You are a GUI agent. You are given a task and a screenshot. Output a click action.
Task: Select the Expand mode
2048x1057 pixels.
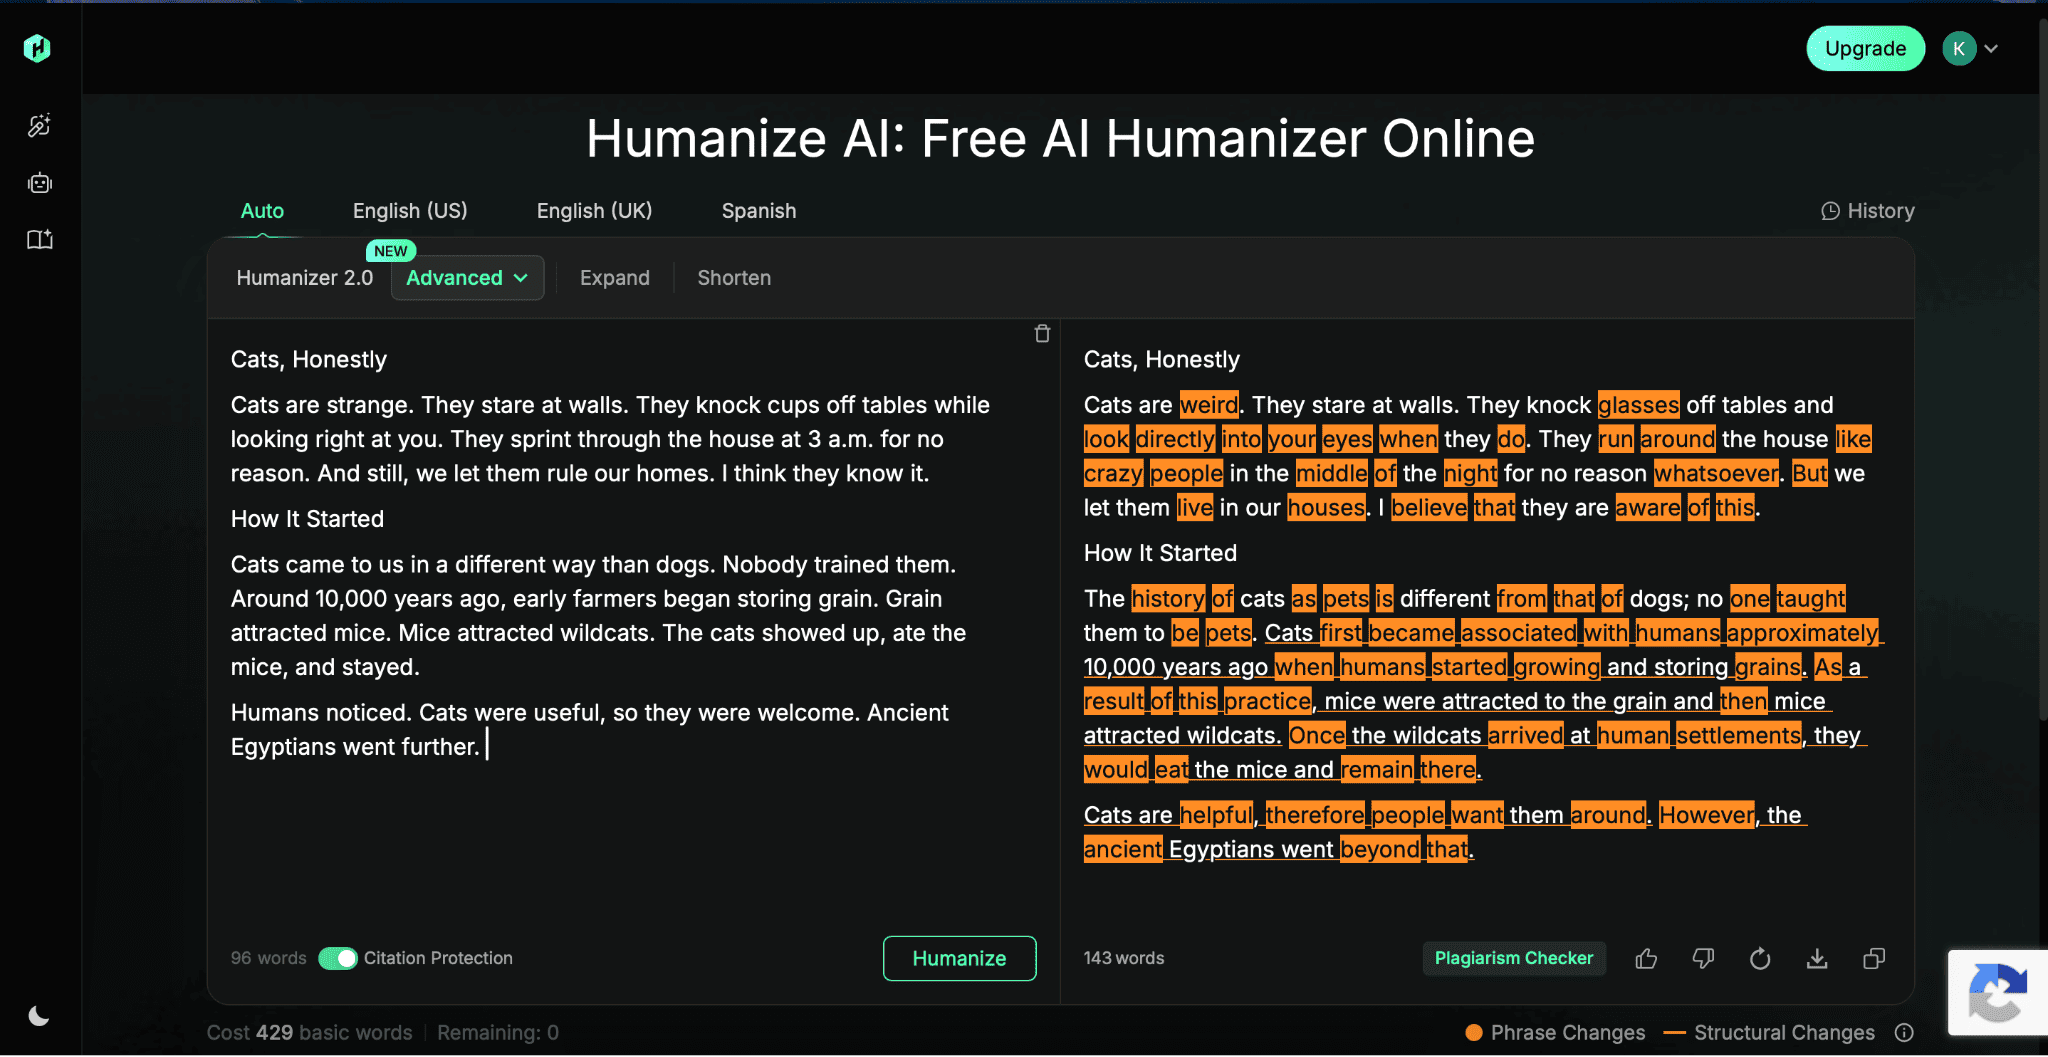615,278
